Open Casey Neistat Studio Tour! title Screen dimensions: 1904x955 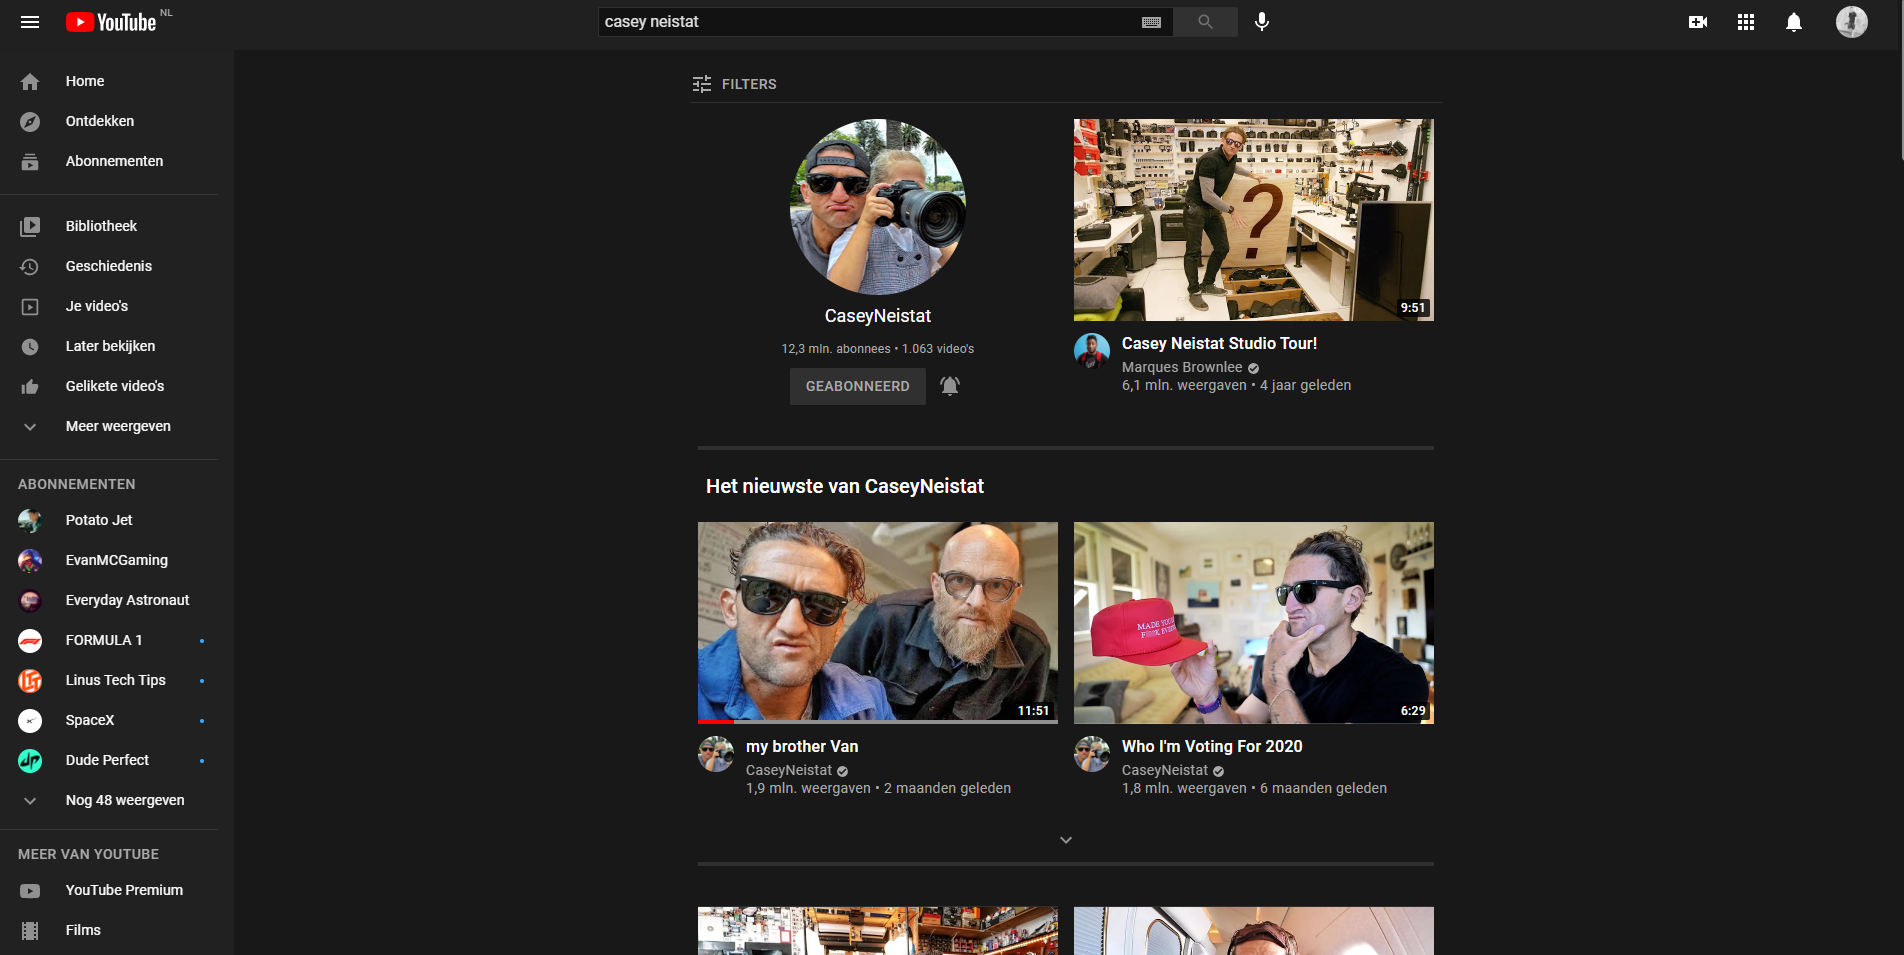point(1219,343)
